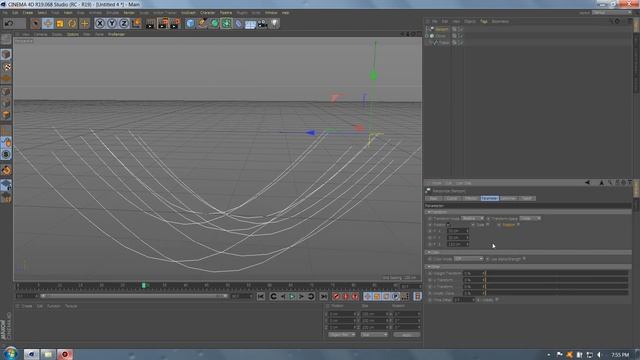Viewport: 640px width, 360px height.
Task: Go to start of timeline
Action: tap(261, 296)
